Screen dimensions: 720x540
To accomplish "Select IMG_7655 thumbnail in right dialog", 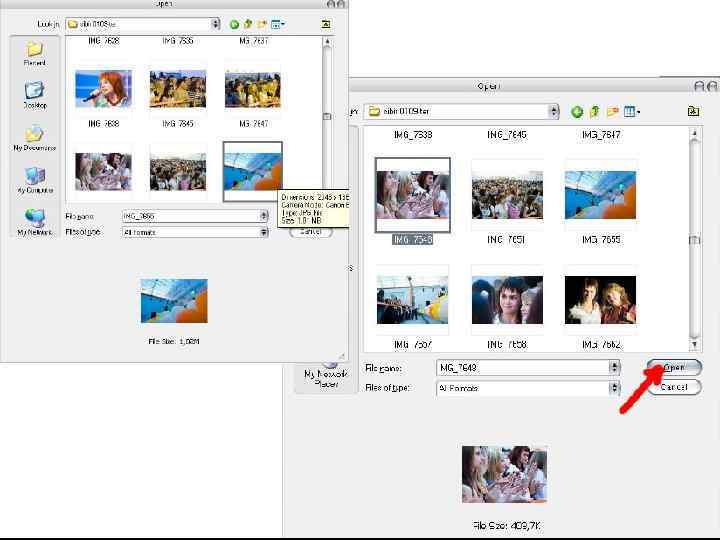I will [600, 195].
